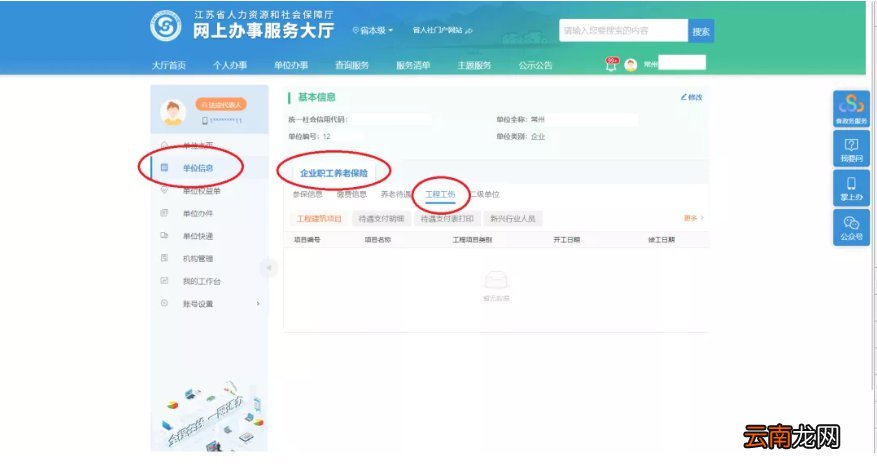Select the 待遇支付明细 sub-tab button
This screenshot has width=877, height=465.
[x=381, y=218]
